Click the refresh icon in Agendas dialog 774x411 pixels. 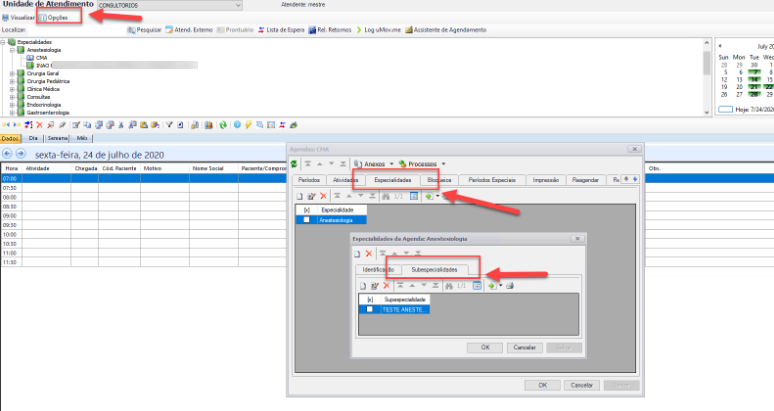[294, 164]
